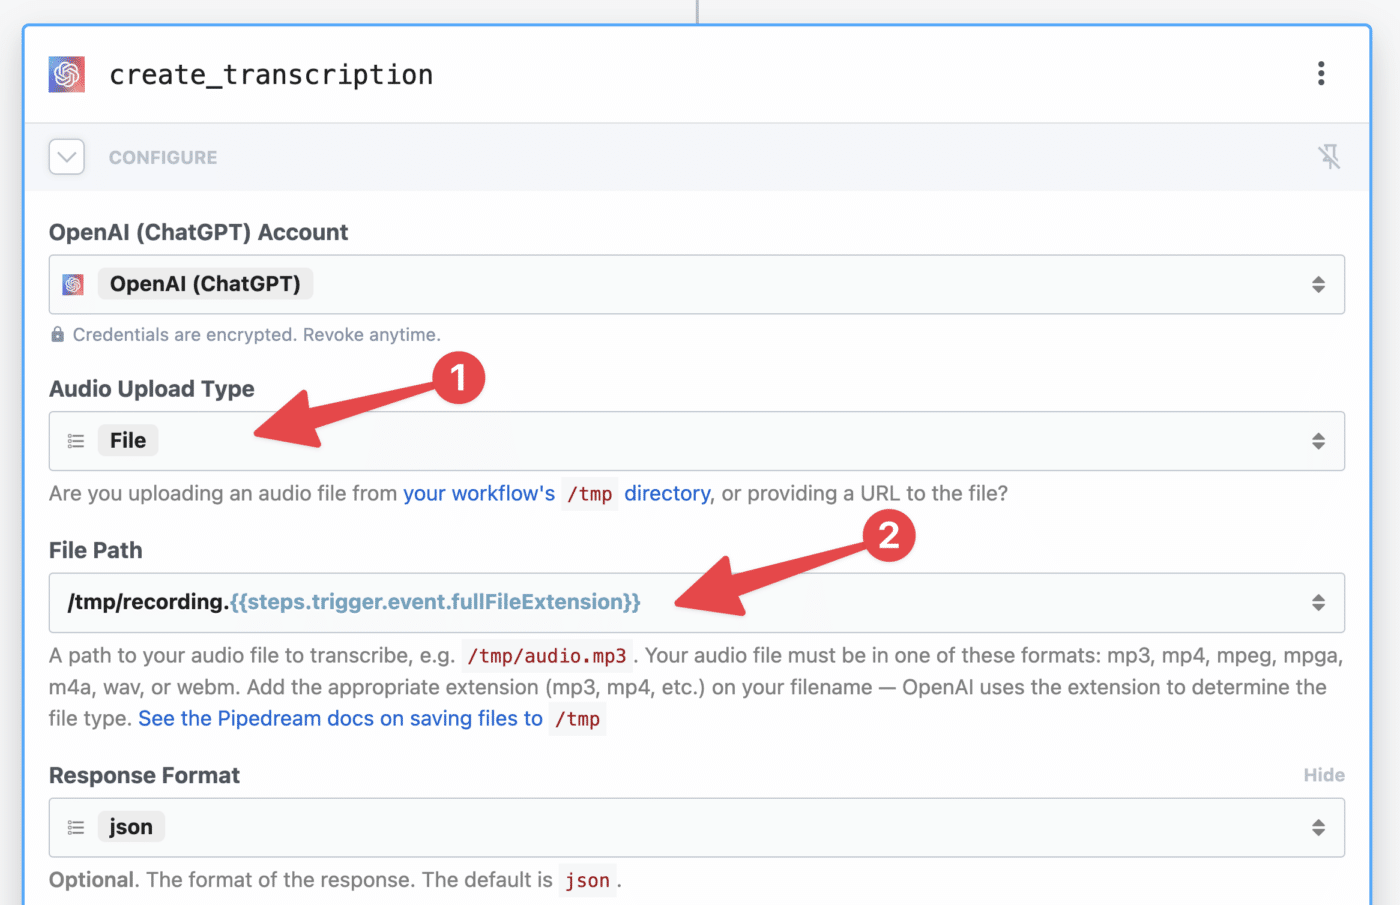
Task: Click the create_transcription step title
Action: (271, 75)
